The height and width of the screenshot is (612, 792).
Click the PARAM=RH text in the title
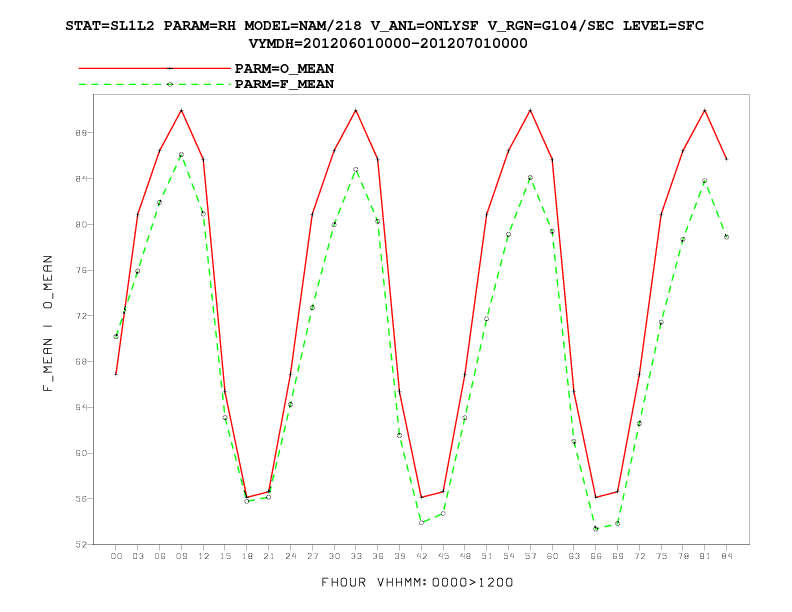pyautogui.click(x=200, y=26)
